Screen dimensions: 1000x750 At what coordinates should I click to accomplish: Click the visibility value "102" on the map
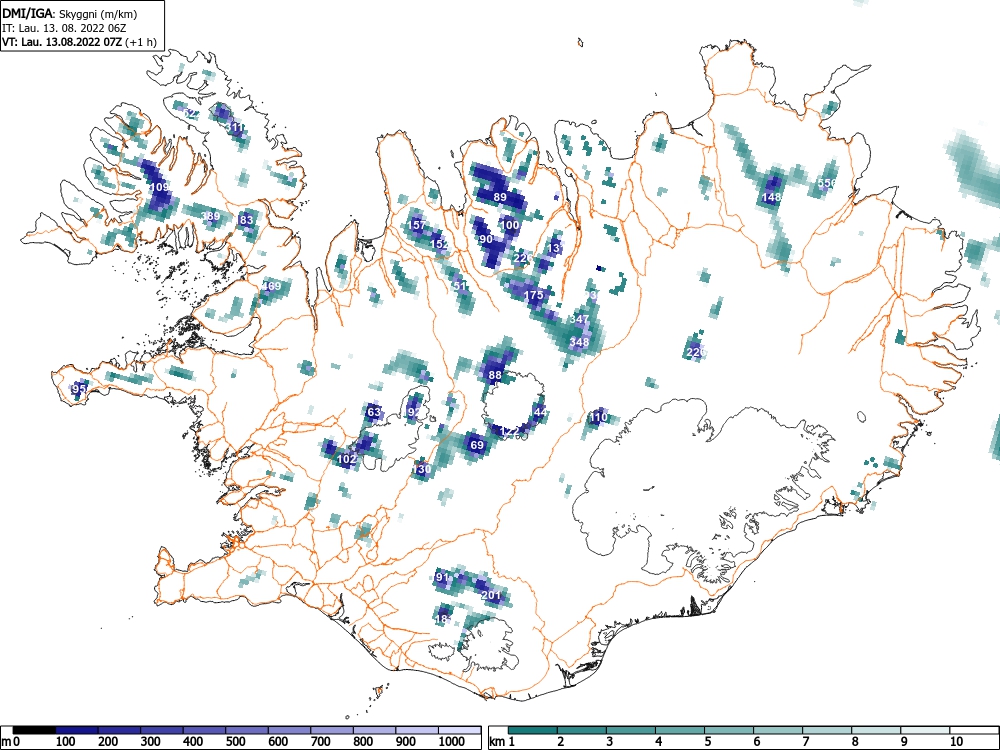[346, 459]
